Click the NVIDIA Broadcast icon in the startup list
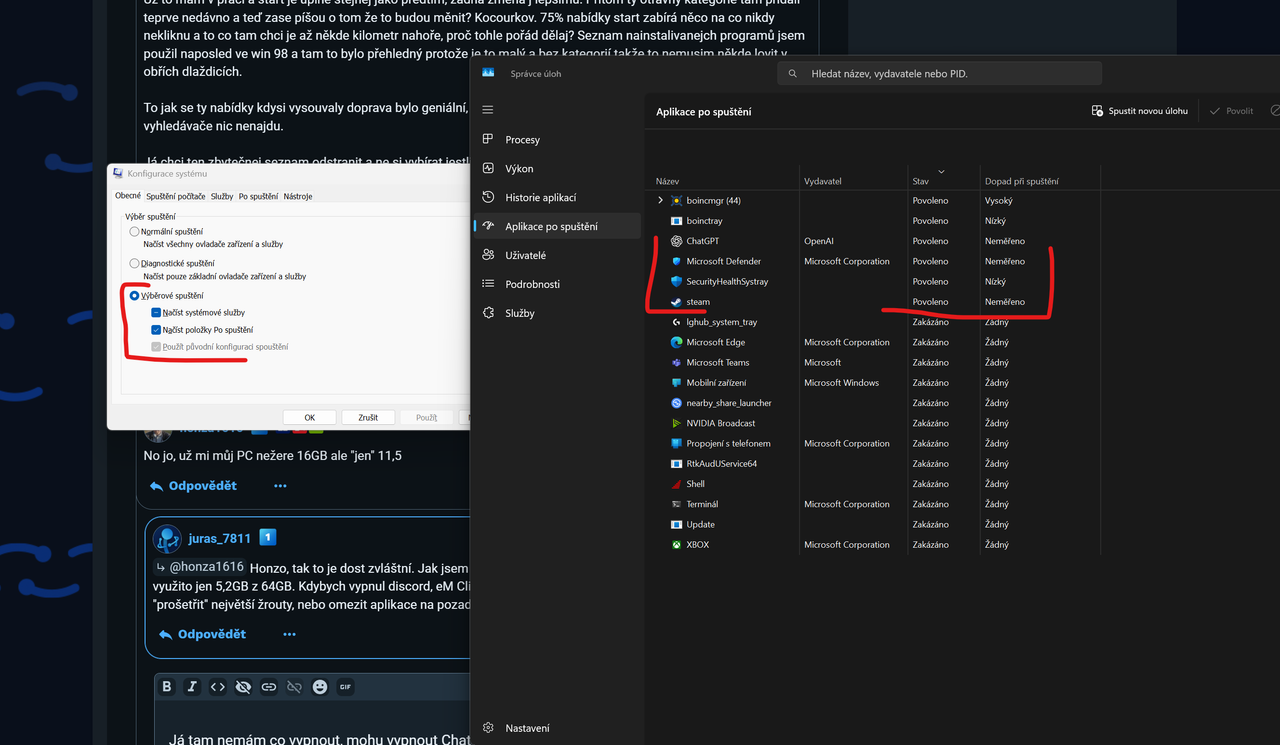Screen dimensions: 1280x745 [x=677, y=423]
